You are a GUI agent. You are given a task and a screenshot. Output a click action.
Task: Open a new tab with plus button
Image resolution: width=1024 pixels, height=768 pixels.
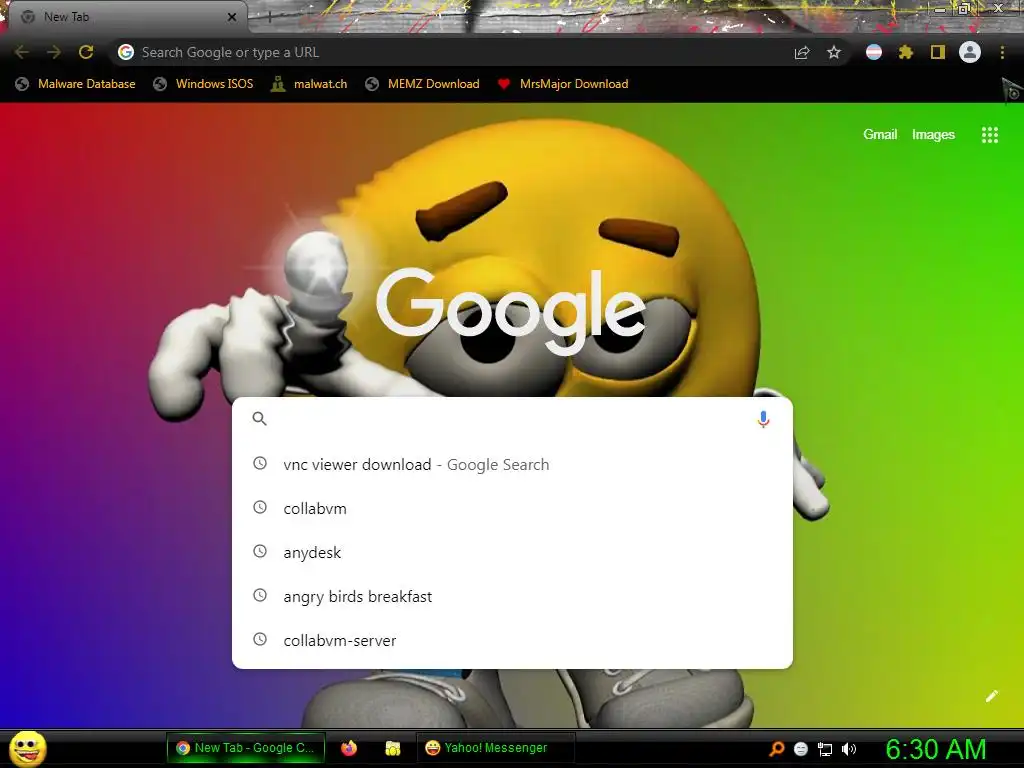tap(269, 17)
